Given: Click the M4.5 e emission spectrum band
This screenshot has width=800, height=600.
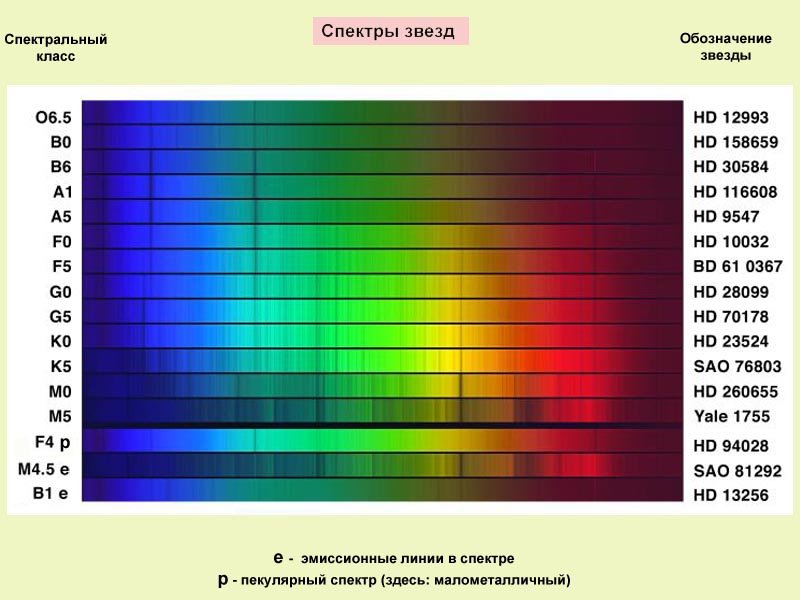Looking at the screenshot, I should tap(383, 465).
